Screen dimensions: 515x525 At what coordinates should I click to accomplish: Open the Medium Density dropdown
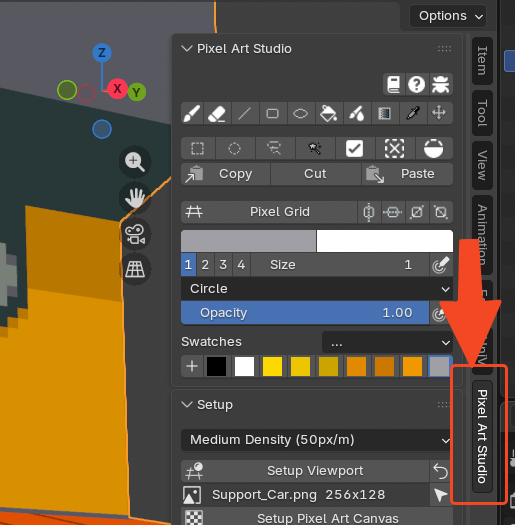[x=317, y=440]
